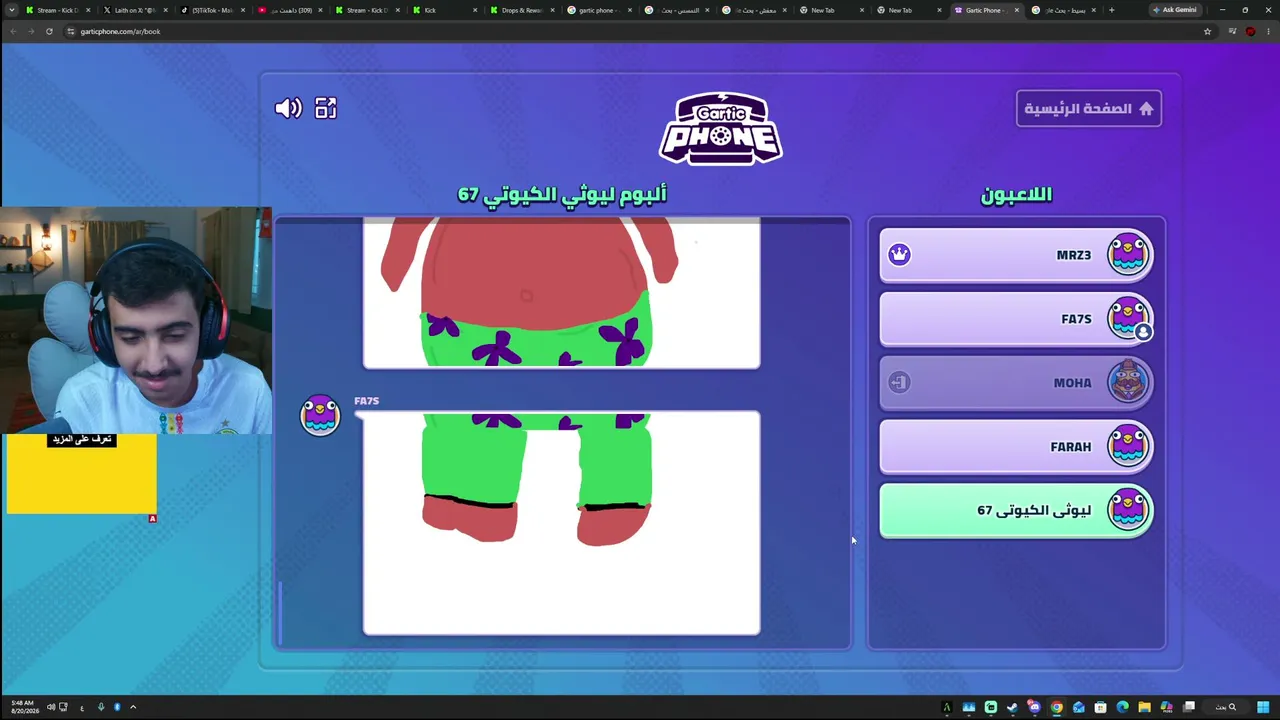Click FA7S's bird avatar in players list
1280x720 pixels.
tap(1128, 318)
